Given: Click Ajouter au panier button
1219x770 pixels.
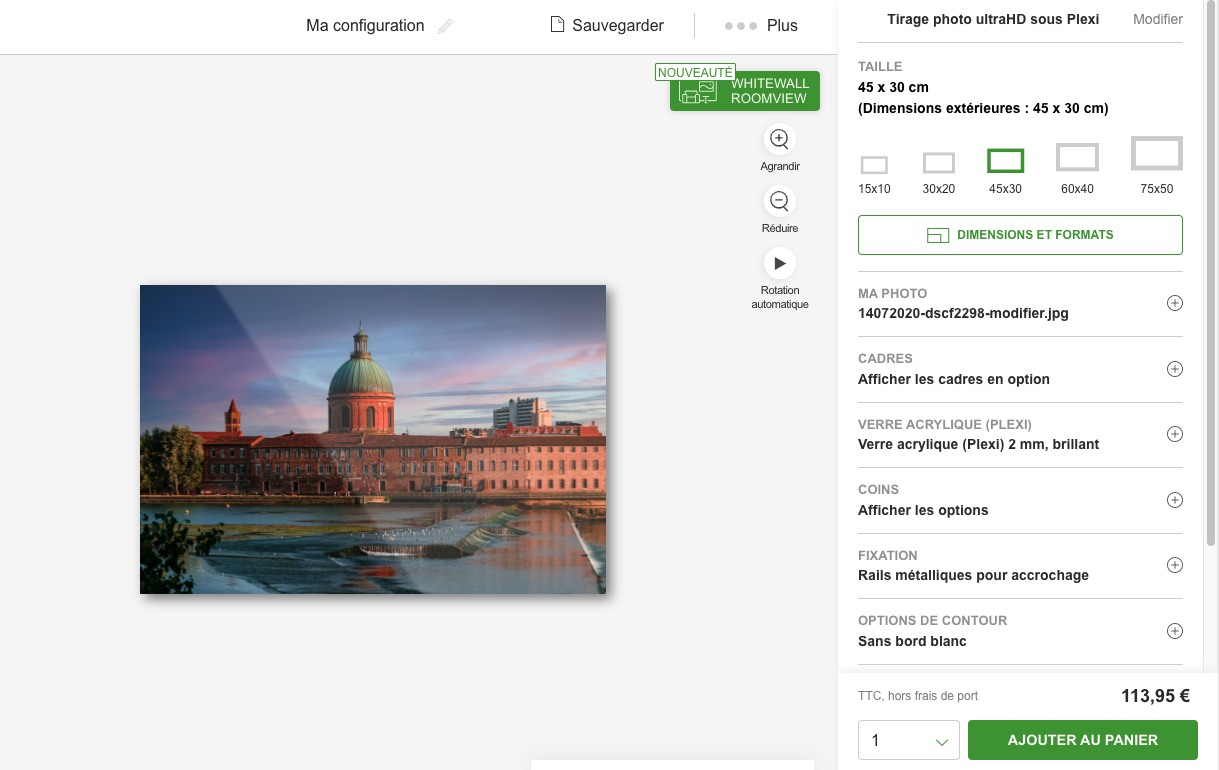Looking at the screenshot, I should (1083, 740).
